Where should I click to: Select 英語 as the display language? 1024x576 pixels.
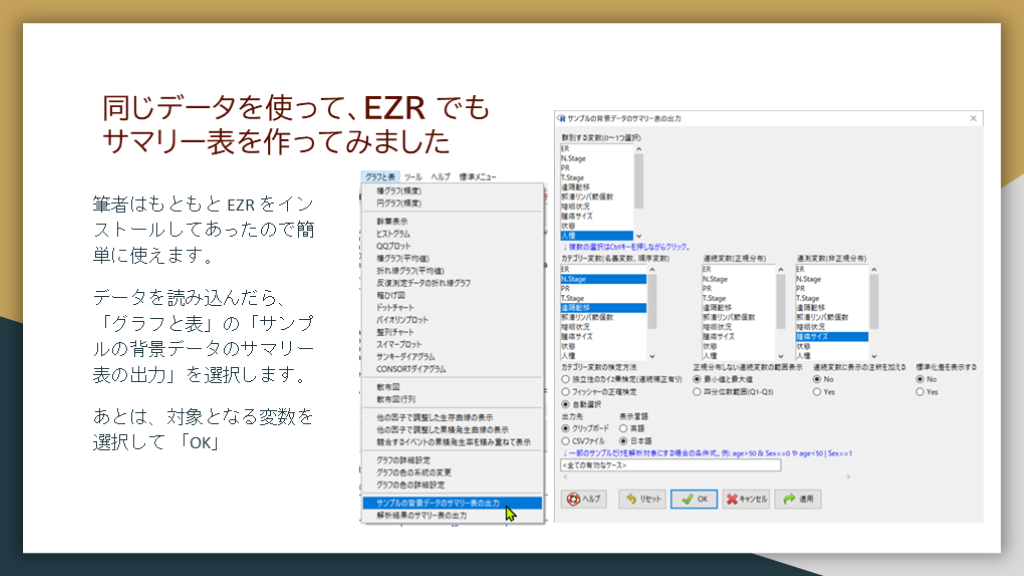tap(625, 429)
